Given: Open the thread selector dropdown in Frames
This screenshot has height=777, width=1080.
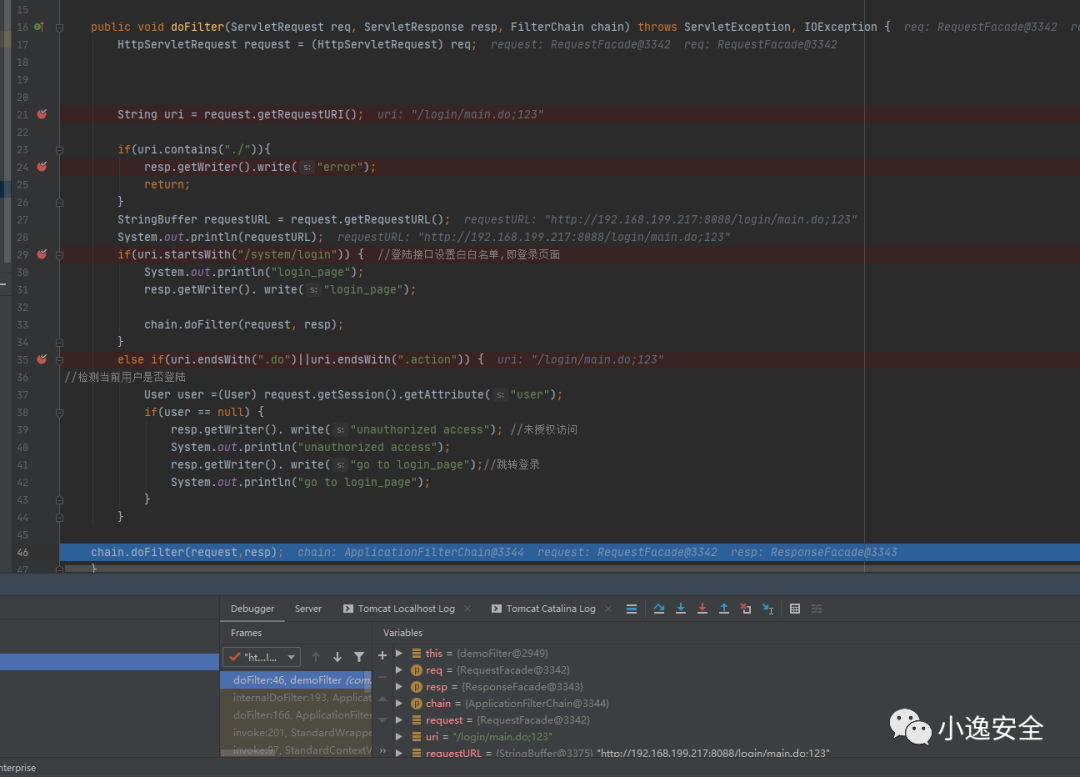Looking at the screenshot, I should (x=262, y=657).
